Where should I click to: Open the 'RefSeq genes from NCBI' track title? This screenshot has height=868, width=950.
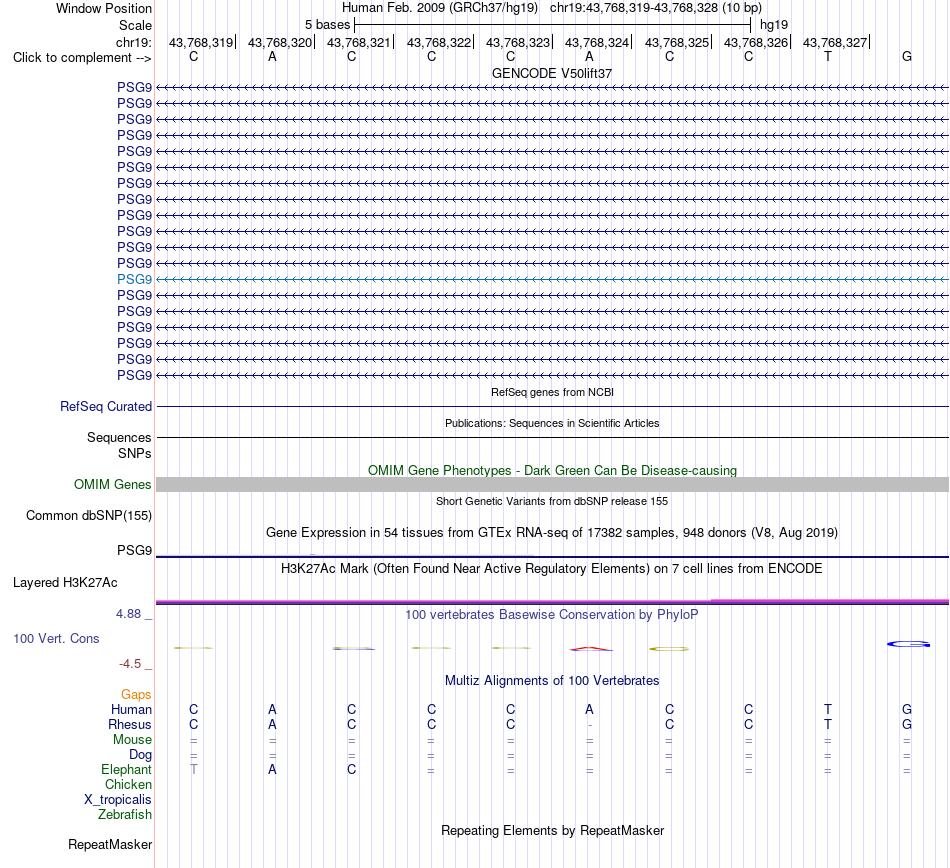pos(552,393)
